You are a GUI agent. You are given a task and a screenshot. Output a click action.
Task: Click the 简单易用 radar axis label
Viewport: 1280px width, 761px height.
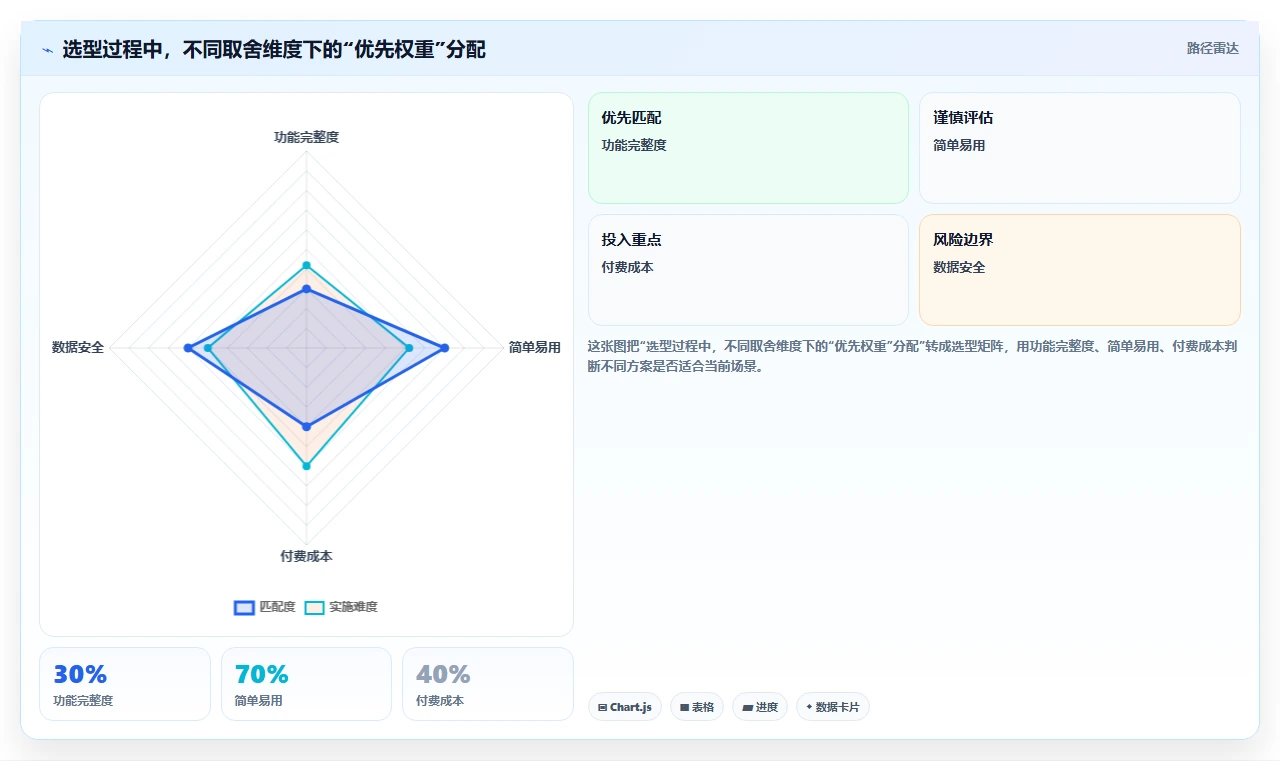coord(534,348)
